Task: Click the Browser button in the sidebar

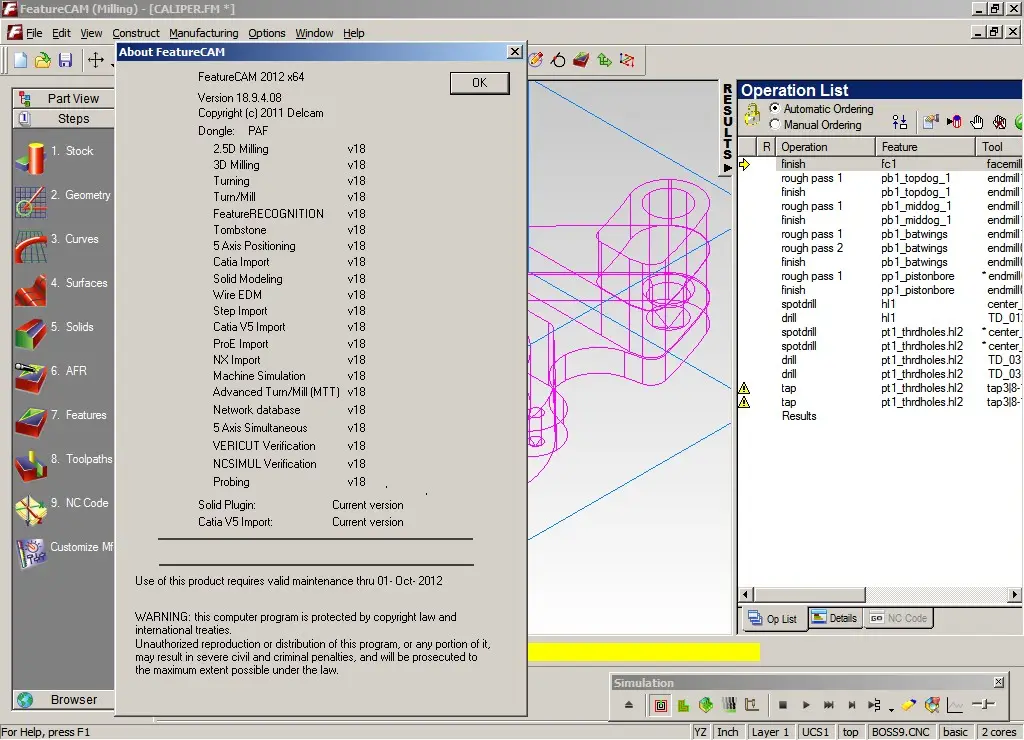Action: click(x=63, y=700)
